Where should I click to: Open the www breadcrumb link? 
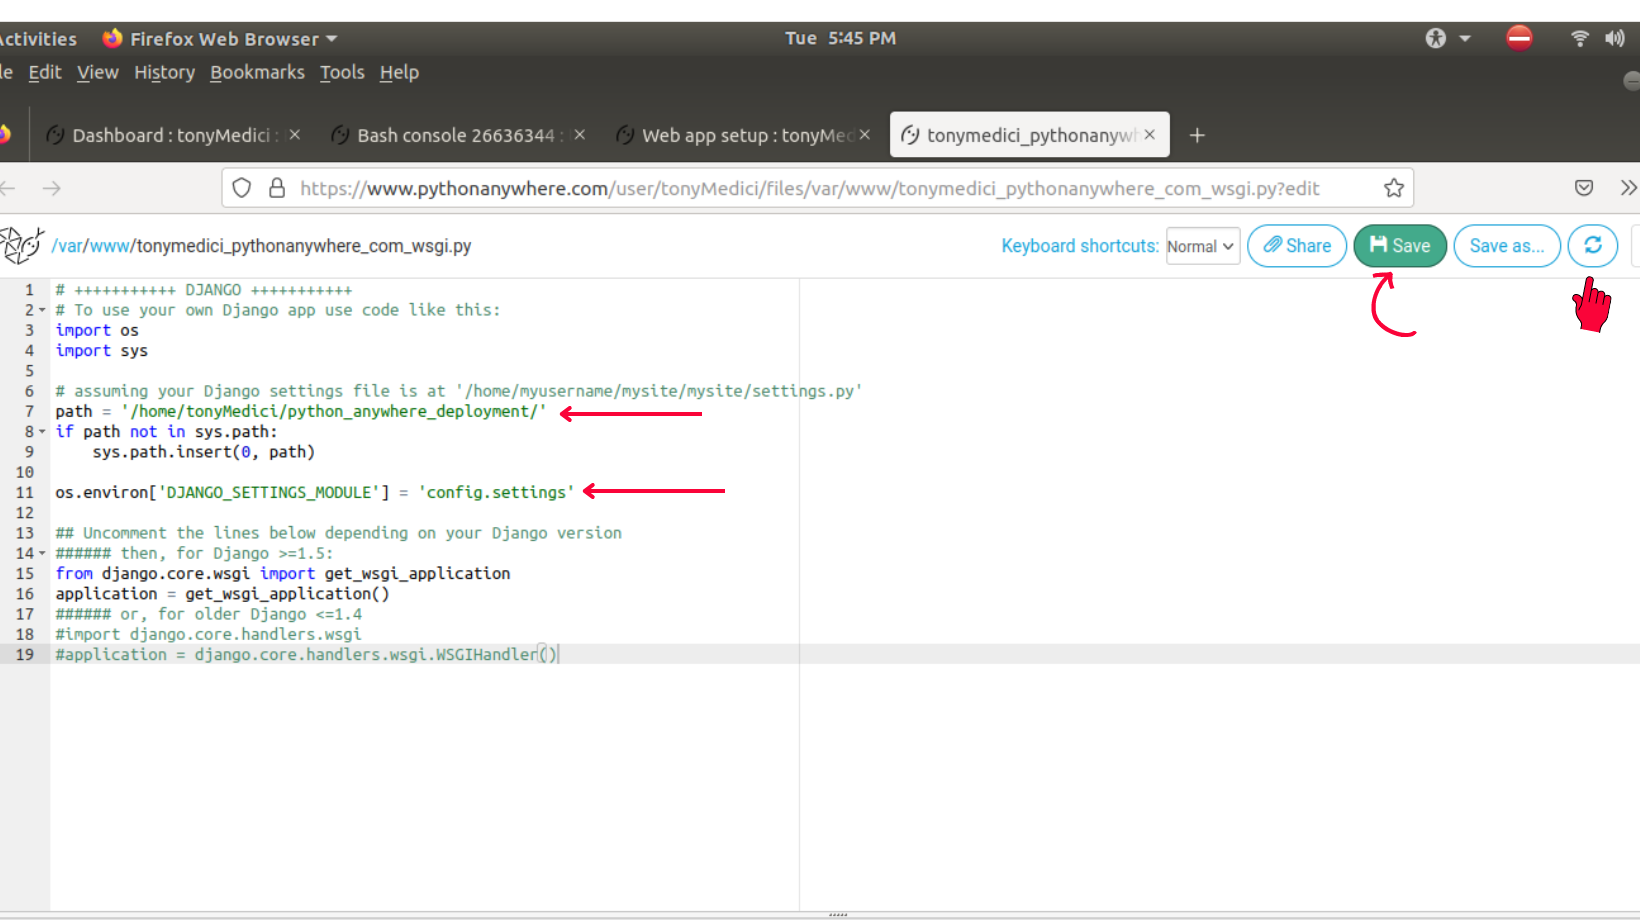click(110, 246)
